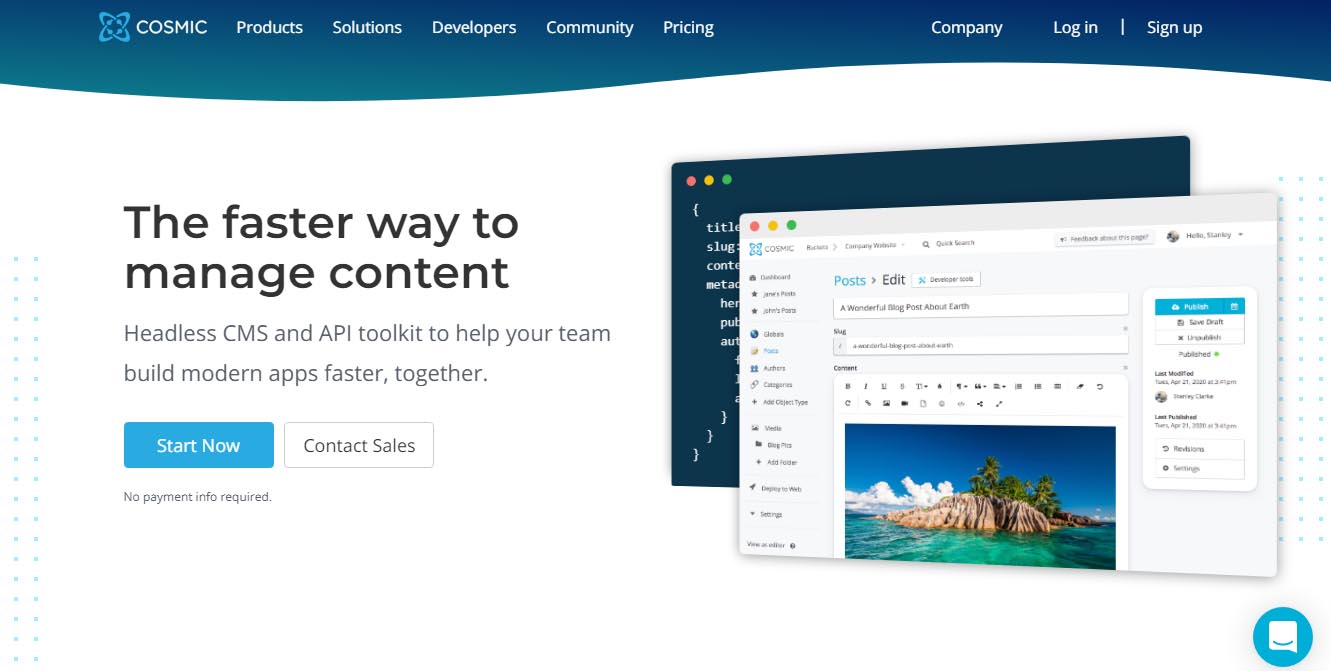
Task: Click the Save Draft button
Action: point(1200,322)
